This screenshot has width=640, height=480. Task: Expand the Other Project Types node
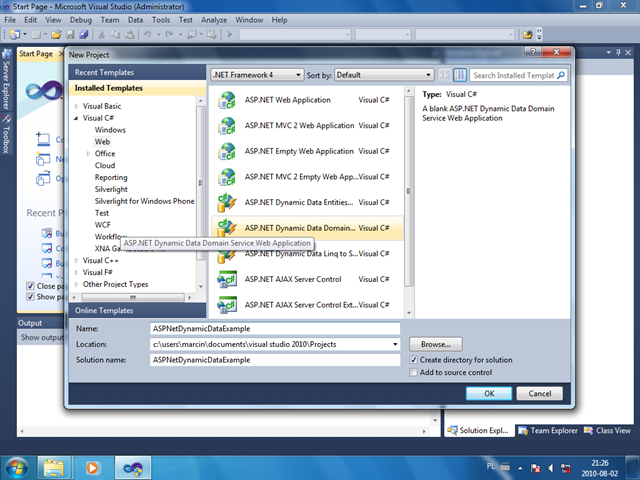pyautogui.click(x=76, y=284)
